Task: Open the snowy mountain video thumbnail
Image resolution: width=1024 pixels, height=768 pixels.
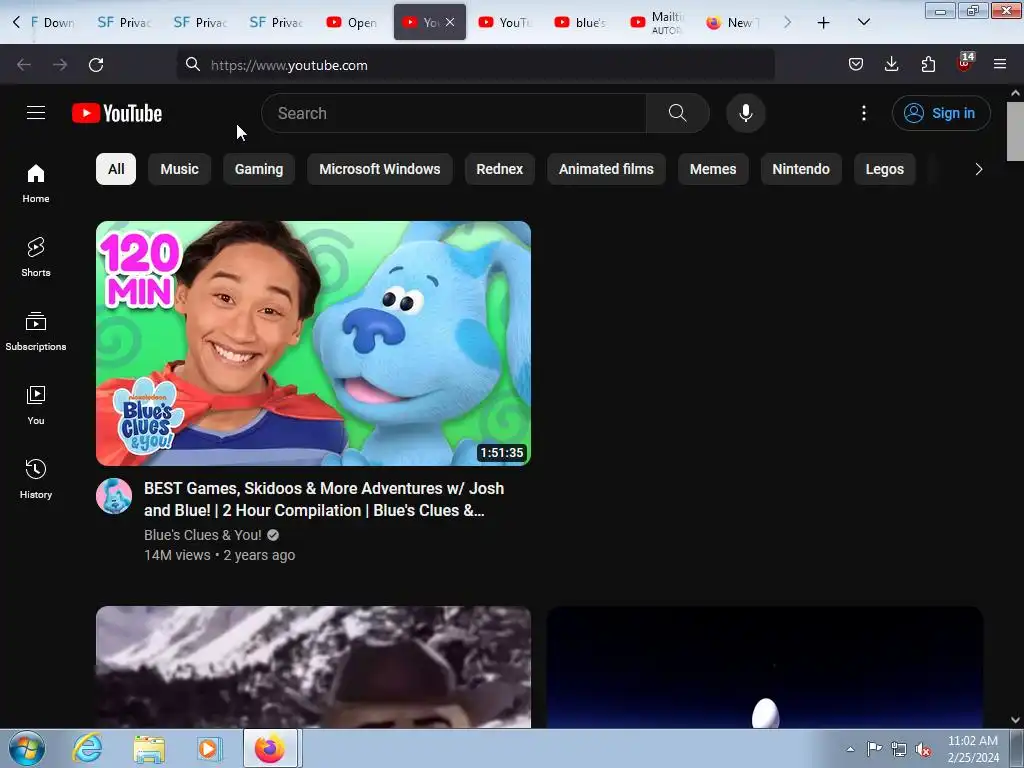Action: pos(313,667)
